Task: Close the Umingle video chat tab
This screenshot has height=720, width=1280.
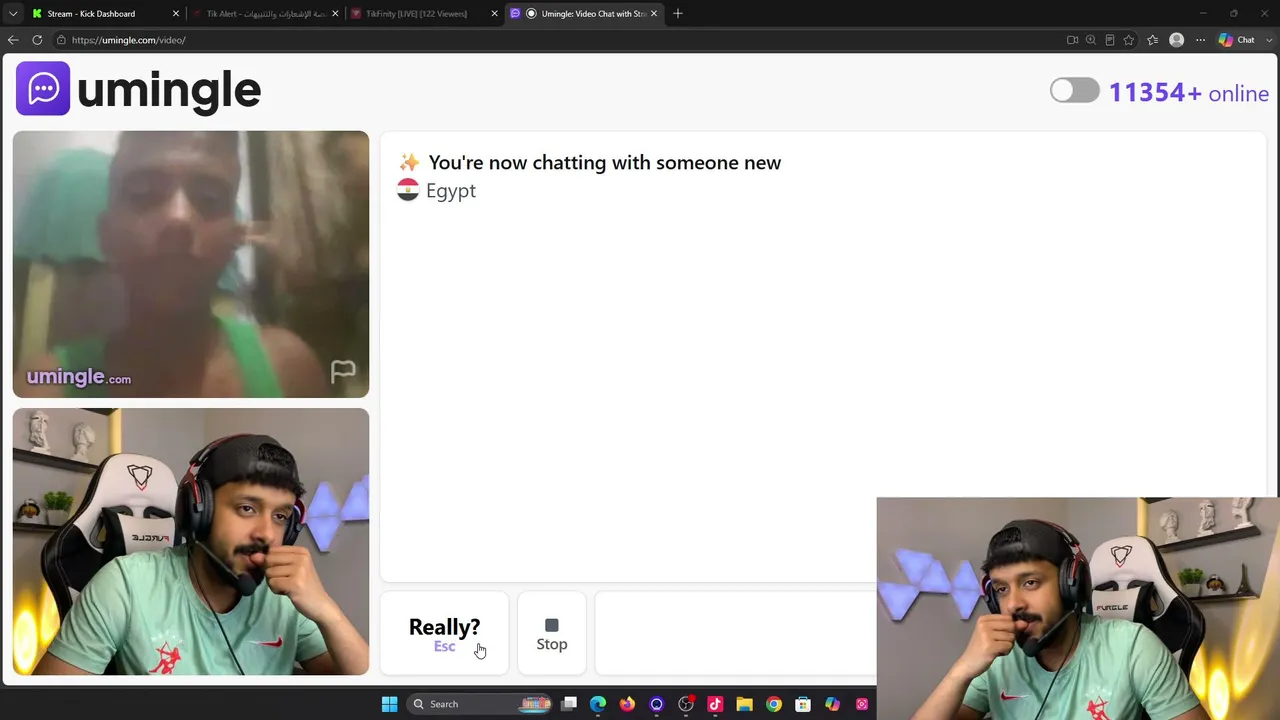Action: click(x=654, y=14)
